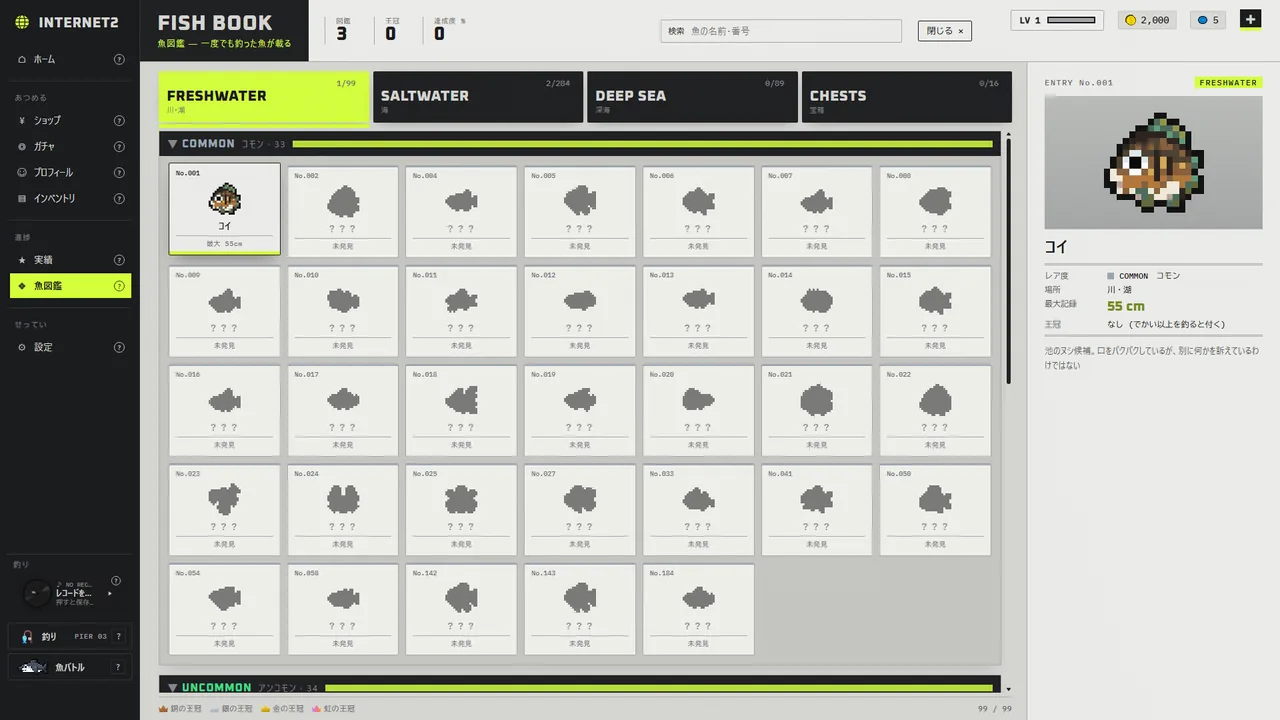Open the help icon next to ホーム
Image resolution: width=1280 pixels, height=720 pixels.
(119, 59)
